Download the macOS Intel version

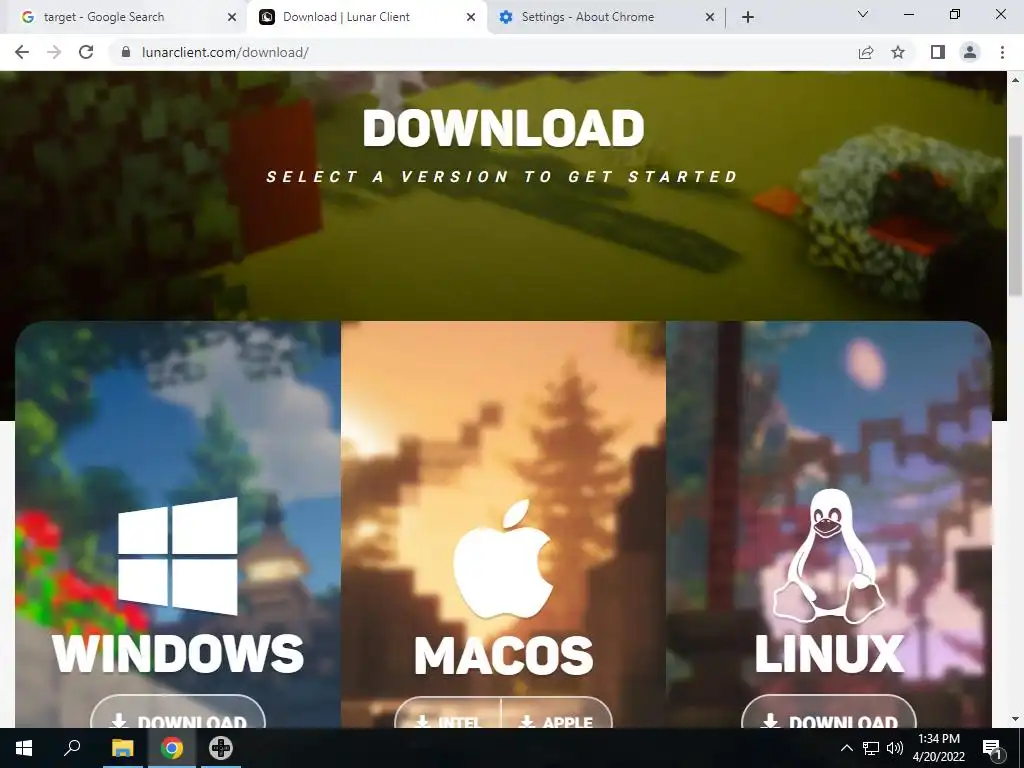[448, 713]
